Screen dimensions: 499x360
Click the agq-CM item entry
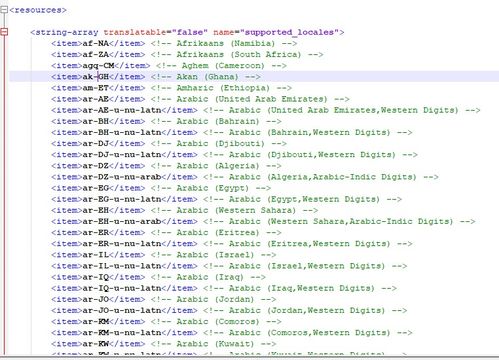[x=101, y=66]
